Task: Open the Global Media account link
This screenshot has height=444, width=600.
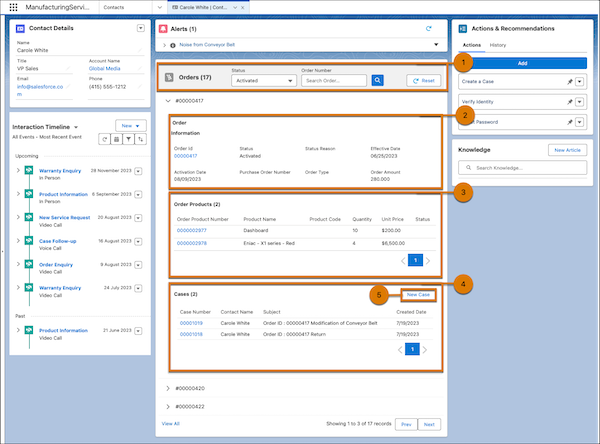Action: [x=104, y=69]
